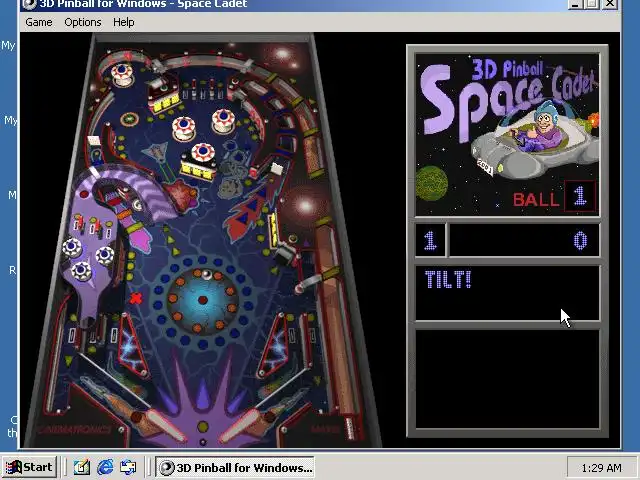This screenshot has height=480, width=640.
Task: Open the Game menu
Action: [39, 22]
